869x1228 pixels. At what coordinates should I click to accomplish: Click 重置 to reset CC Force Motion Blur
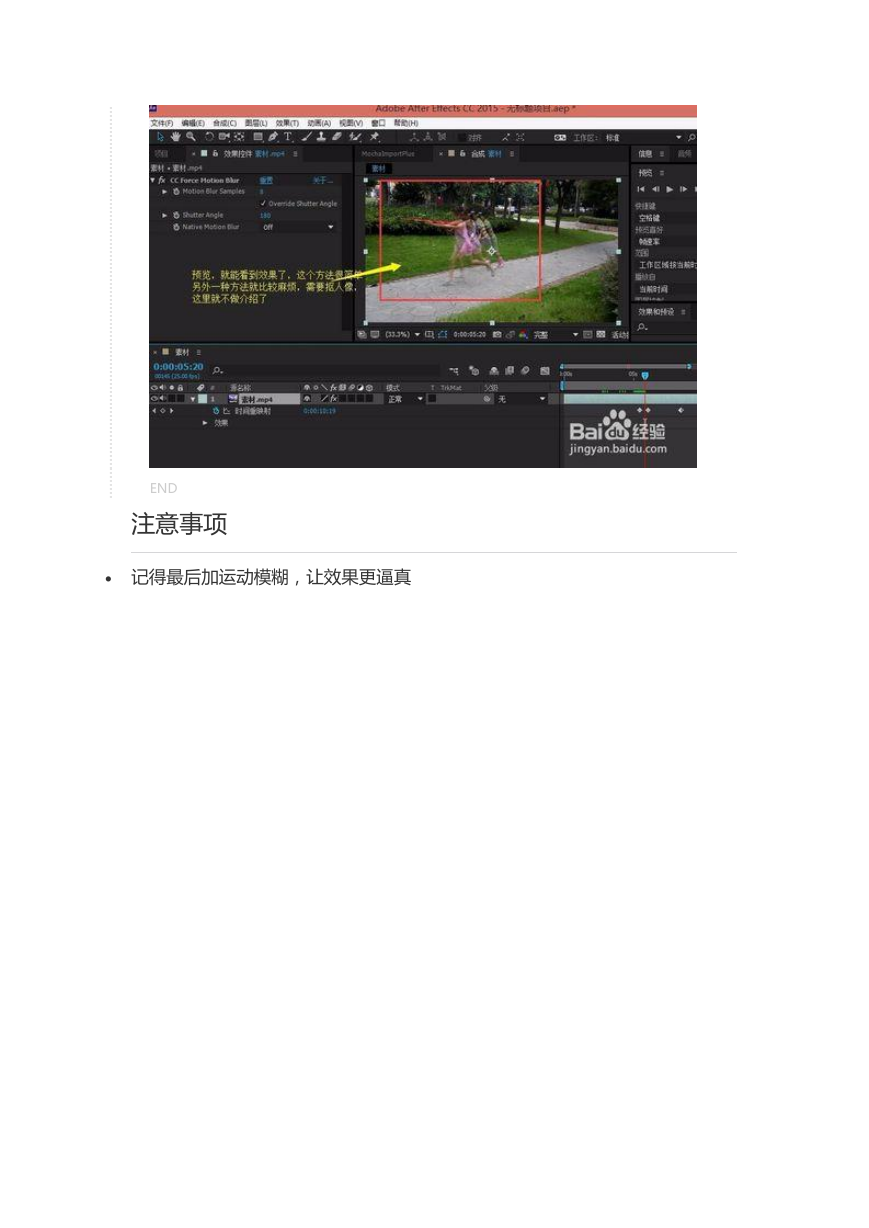click(x=266, y=180)
